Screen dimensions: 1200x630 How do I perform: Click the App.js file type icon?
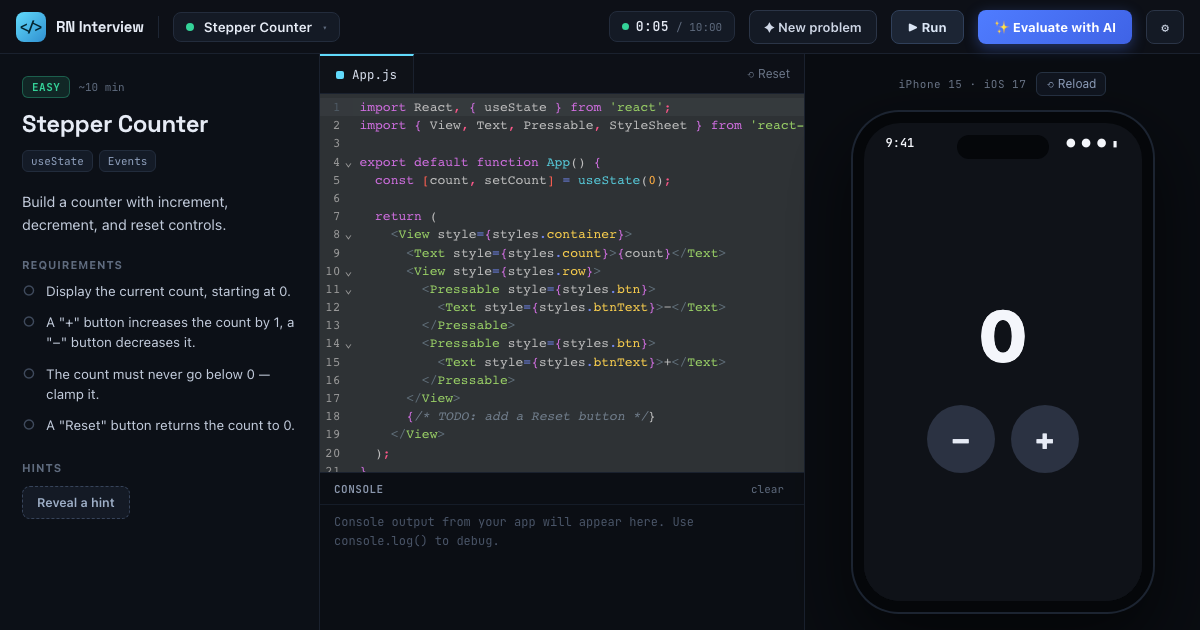(x=340, y=75)
